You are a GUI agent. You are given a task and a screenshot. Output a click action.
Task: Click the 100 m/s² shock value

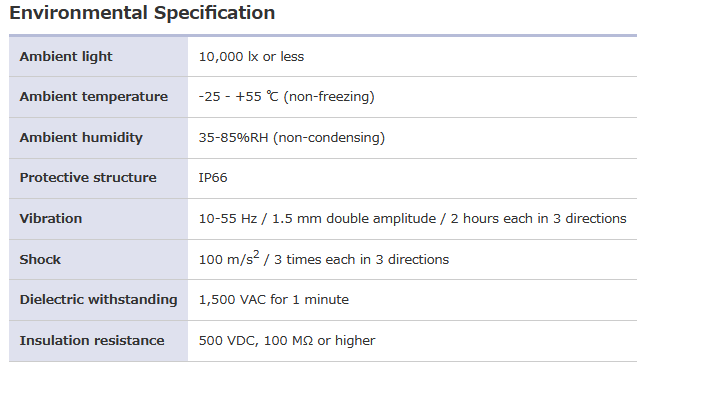pos(228,260)
